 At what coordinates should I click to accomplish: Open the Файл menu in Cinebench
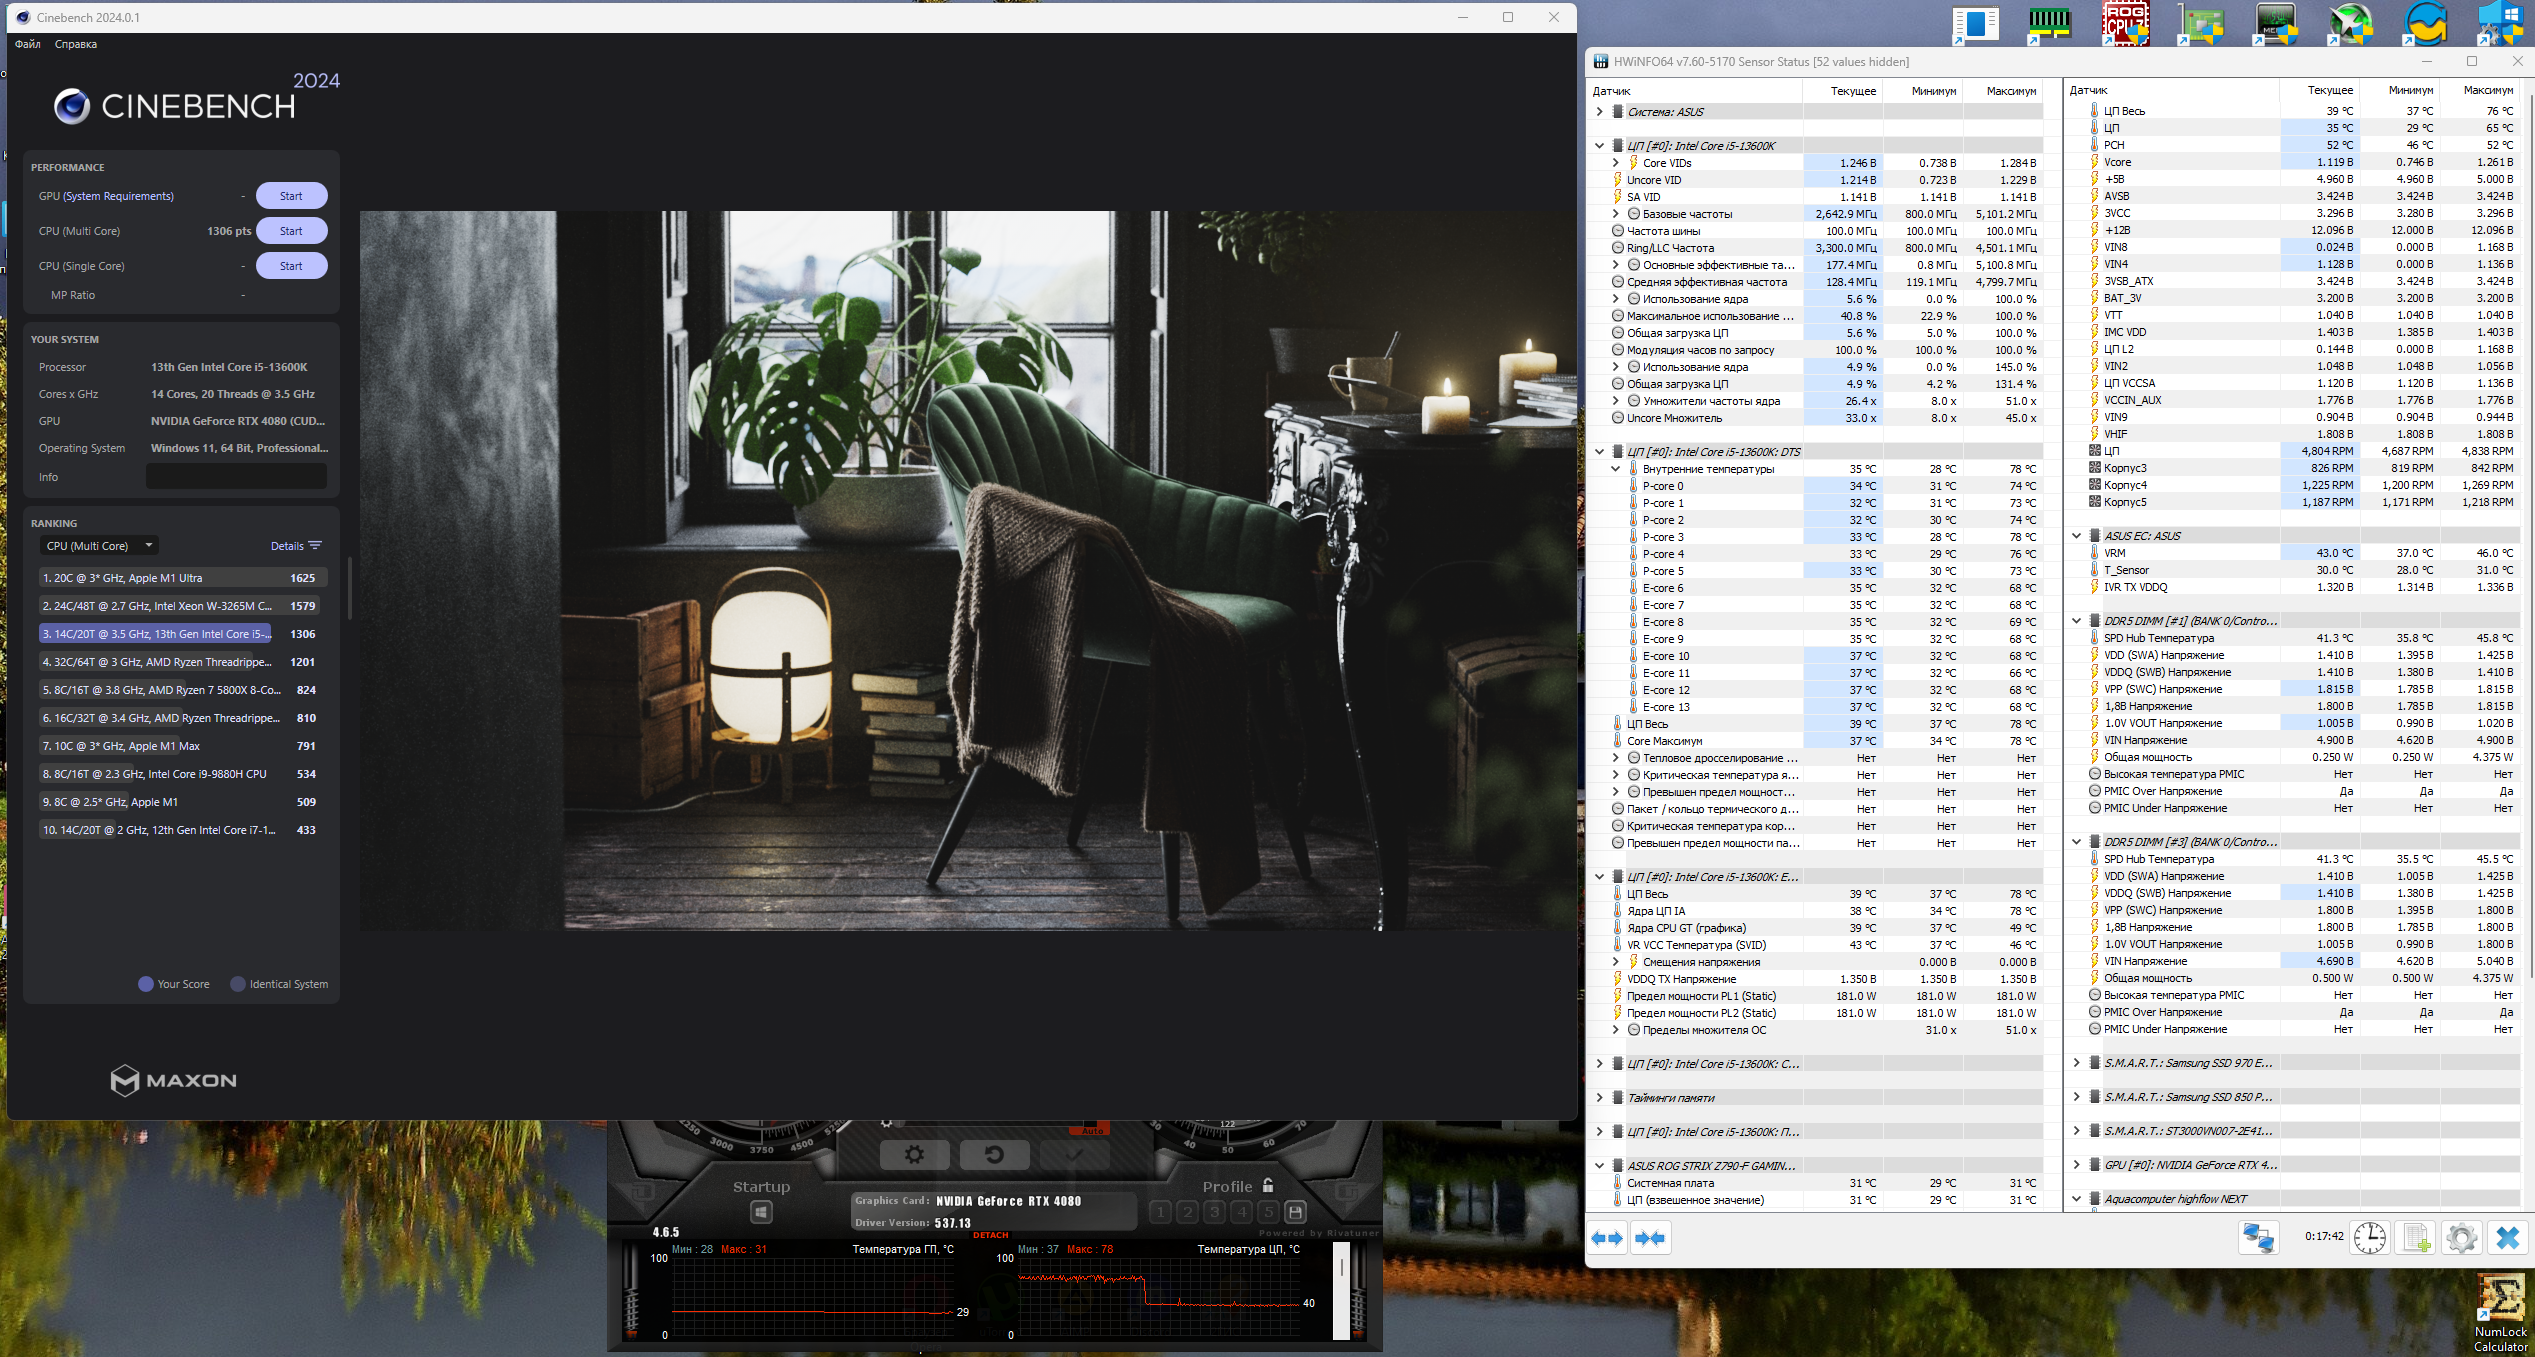(28, 44)
